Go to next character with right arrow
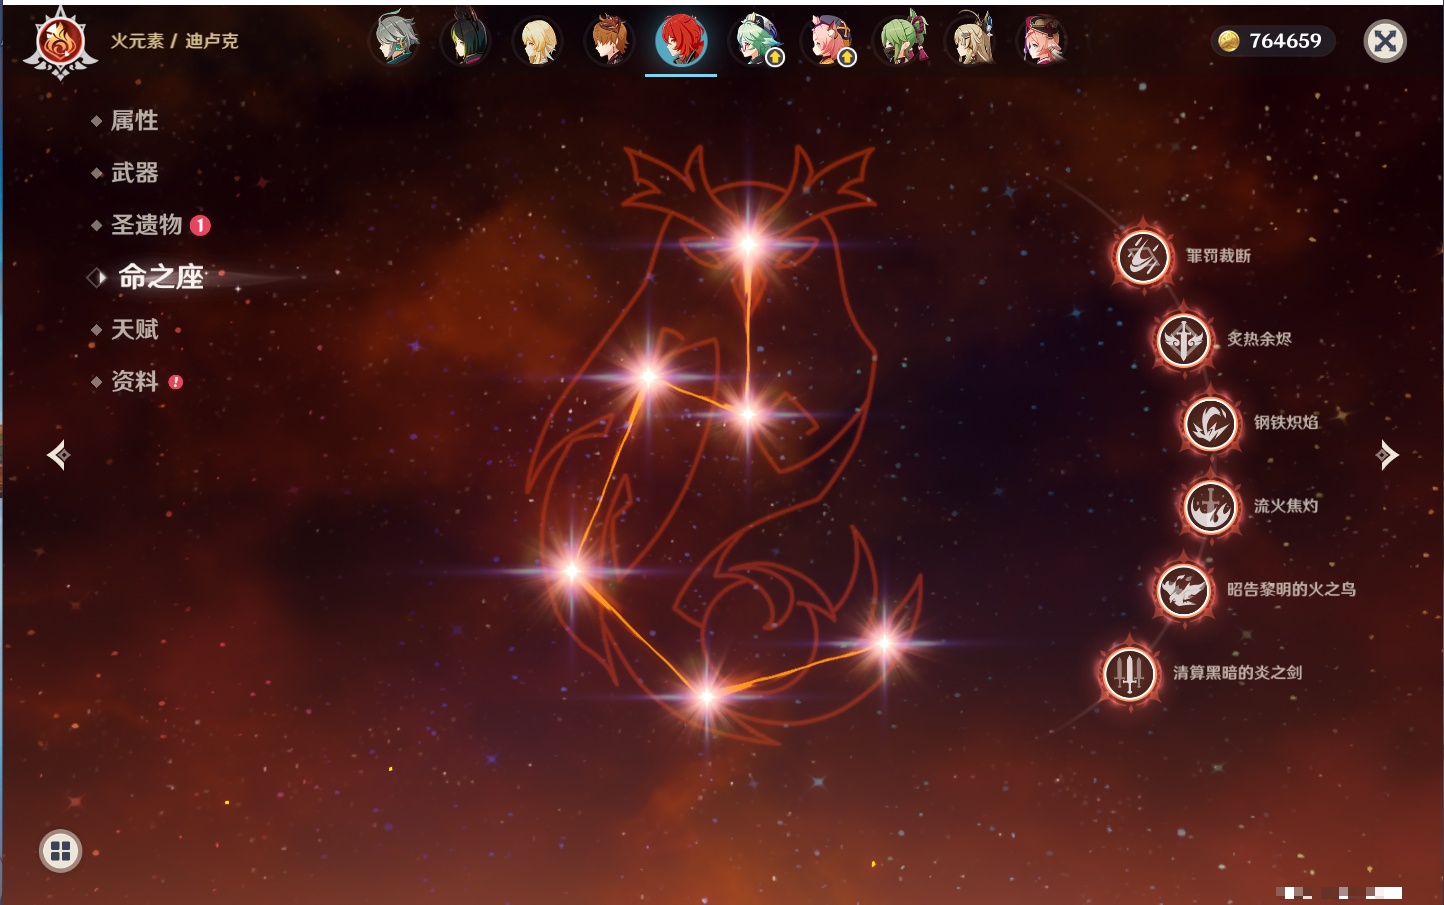 (x=1386, y=455)
